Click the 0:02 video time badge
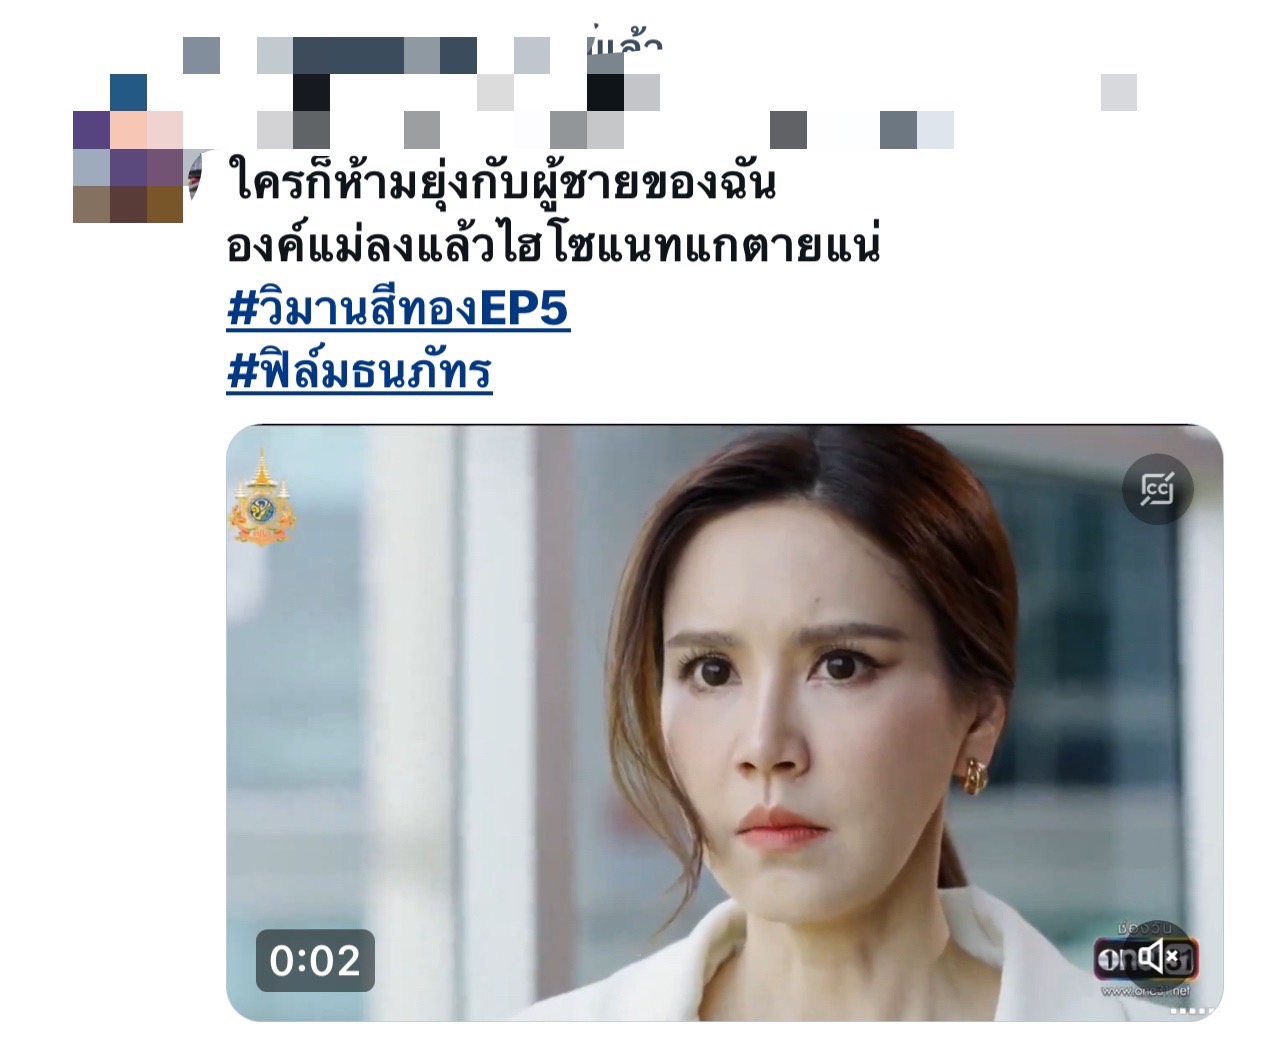The image size is (1284, 1040). tap(315, 961)
